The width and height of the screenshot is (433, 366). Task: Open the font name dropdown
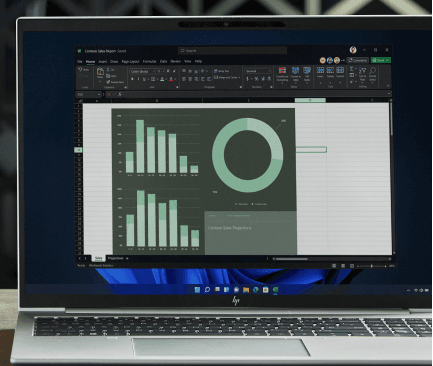click(x=143, y=71)
